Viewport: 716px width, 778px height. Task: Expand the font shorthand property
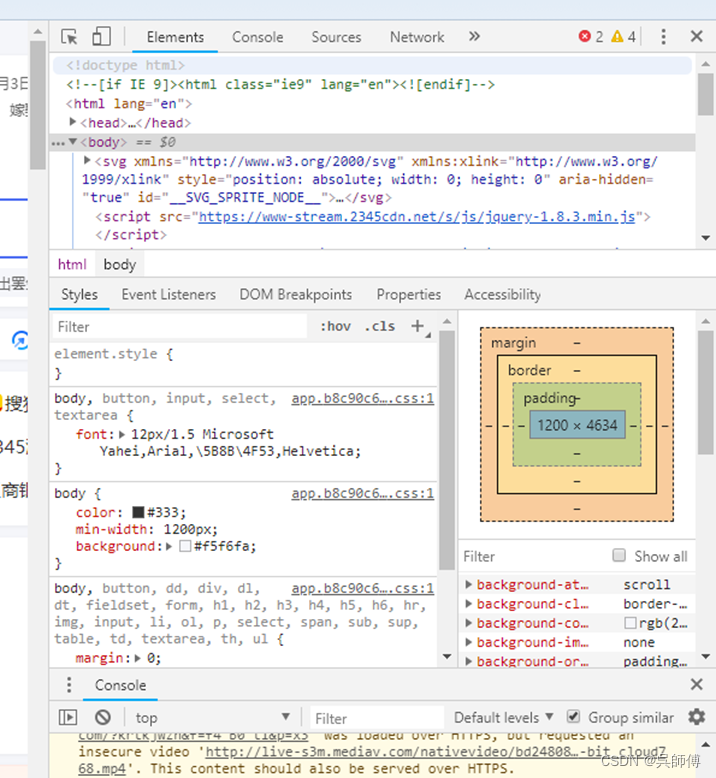pyautogui.click(x=122, y=435)
